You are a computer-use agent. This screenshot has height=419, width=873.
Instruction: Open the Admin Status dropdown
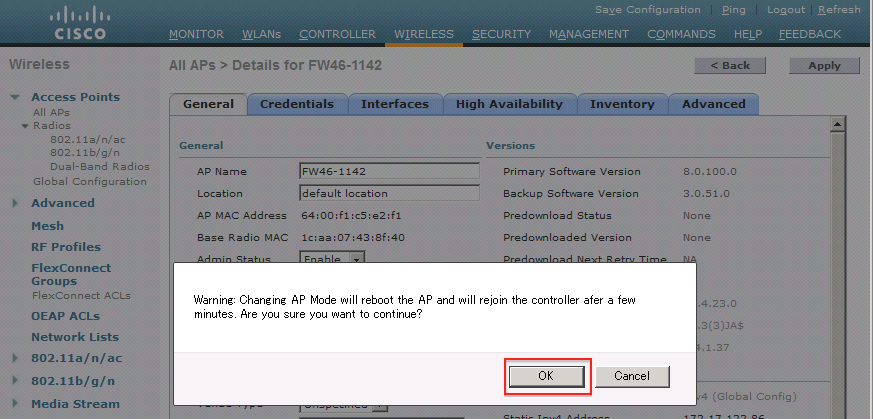pyautogui.click(x=332, y=258)
